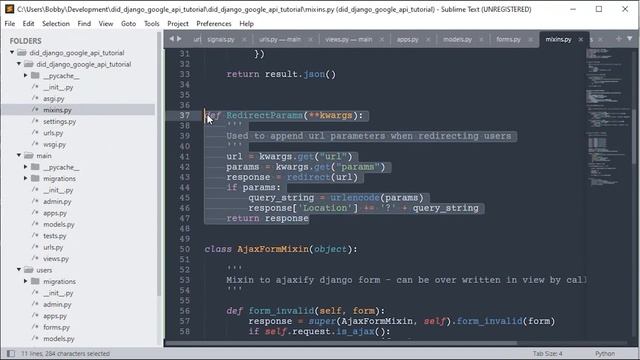Screen dimensions: 640x360
Task: Click the file icon beside tests.py
Action: point(35,236)
